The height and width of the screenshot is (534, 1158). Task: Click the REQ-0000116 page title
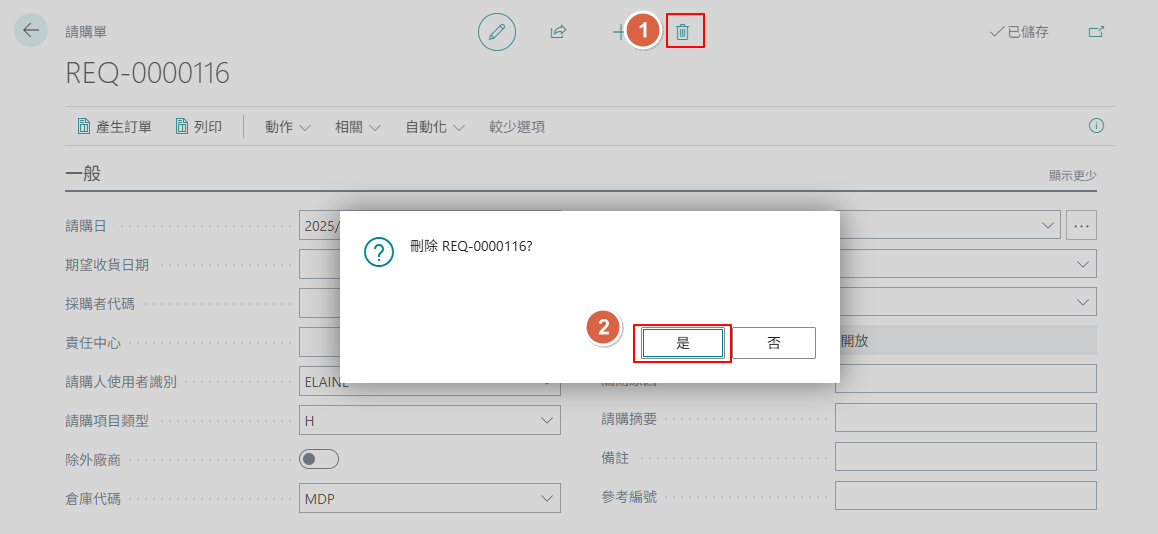[148, 73]
